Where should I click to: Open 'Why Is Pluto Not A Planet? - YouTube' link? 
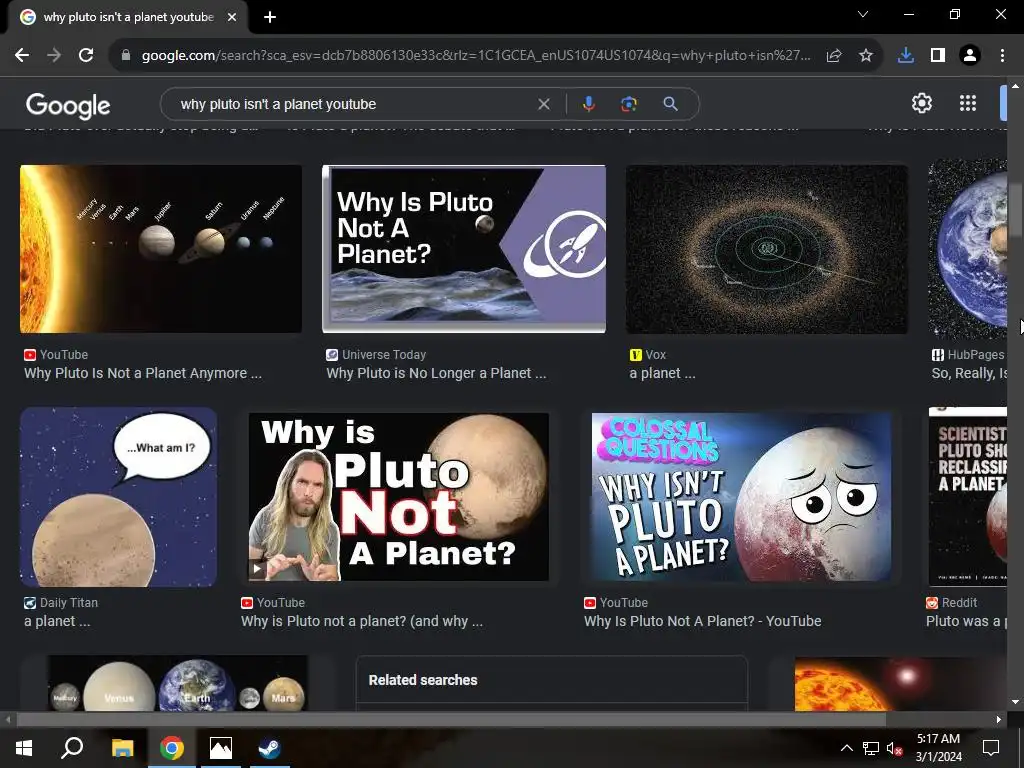(703, 621)
